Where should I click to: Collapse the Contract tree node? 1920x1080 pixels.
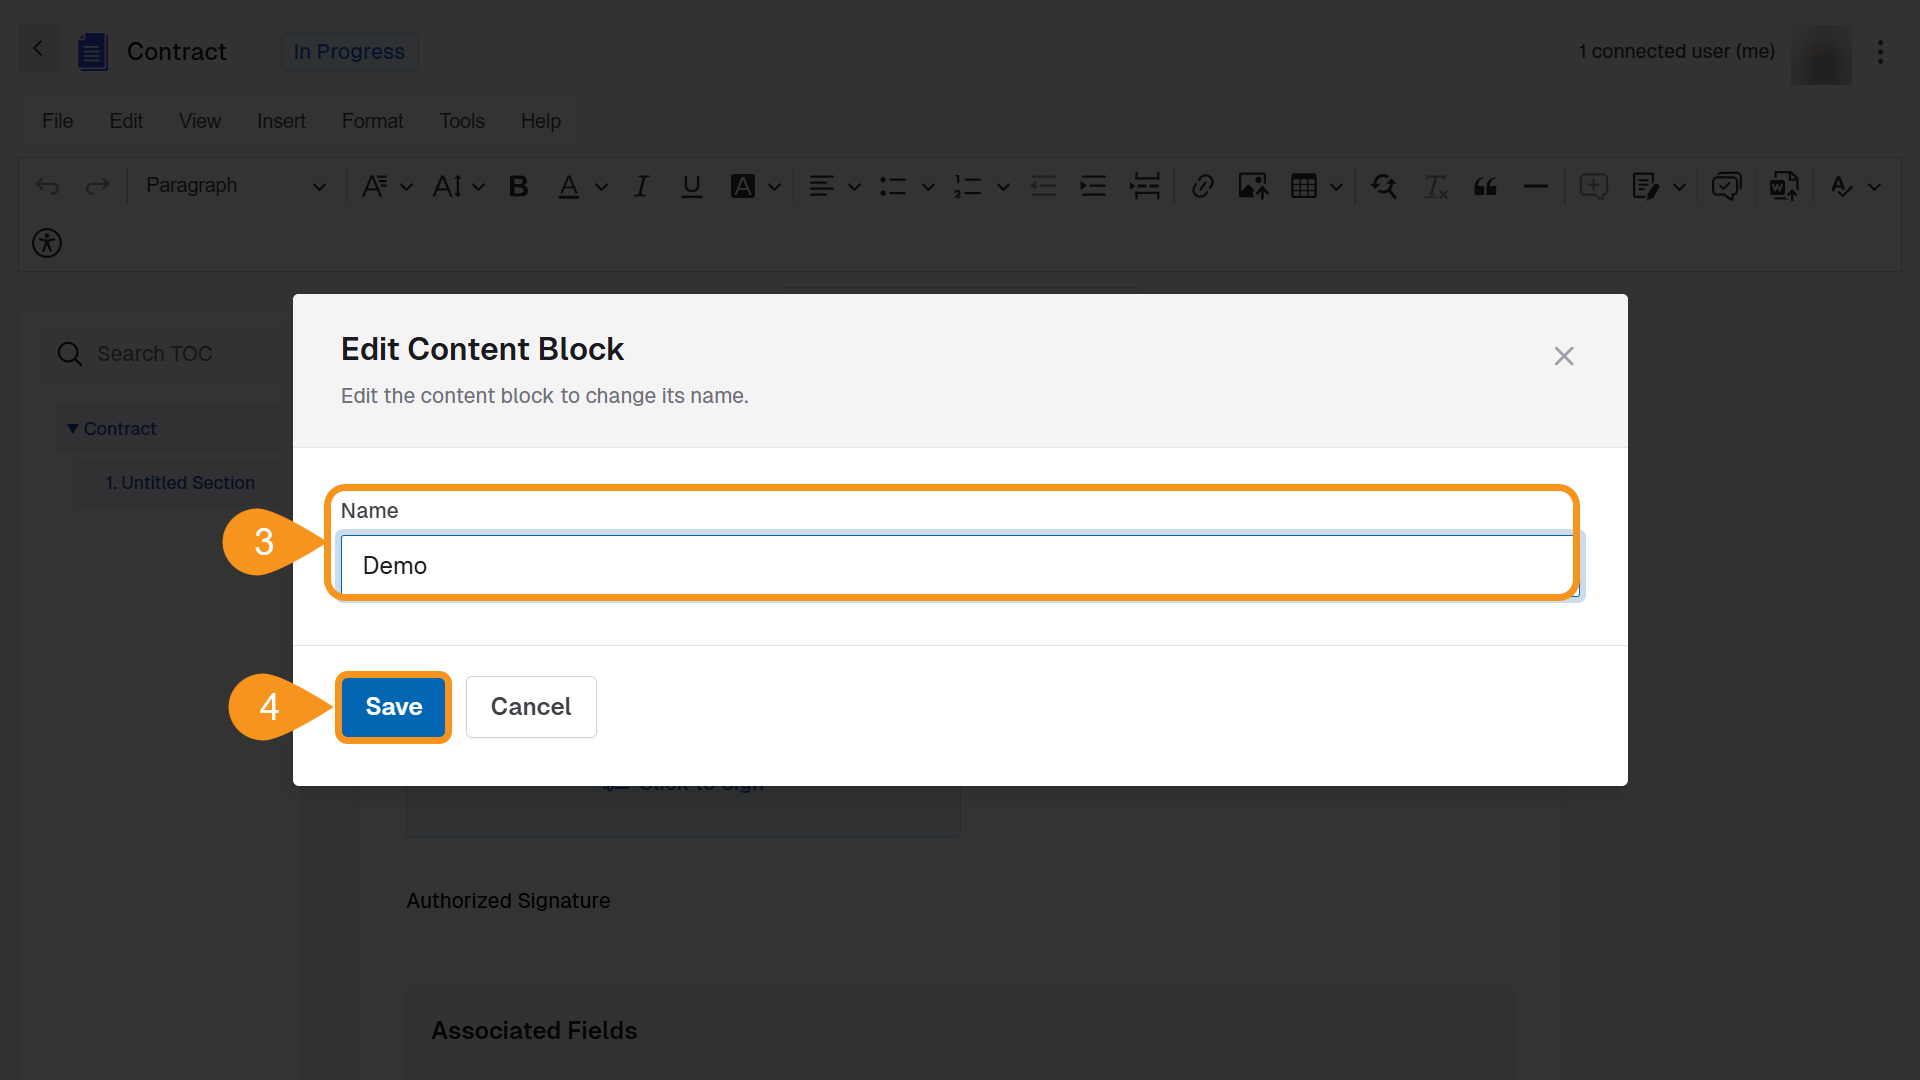point(72,429)
